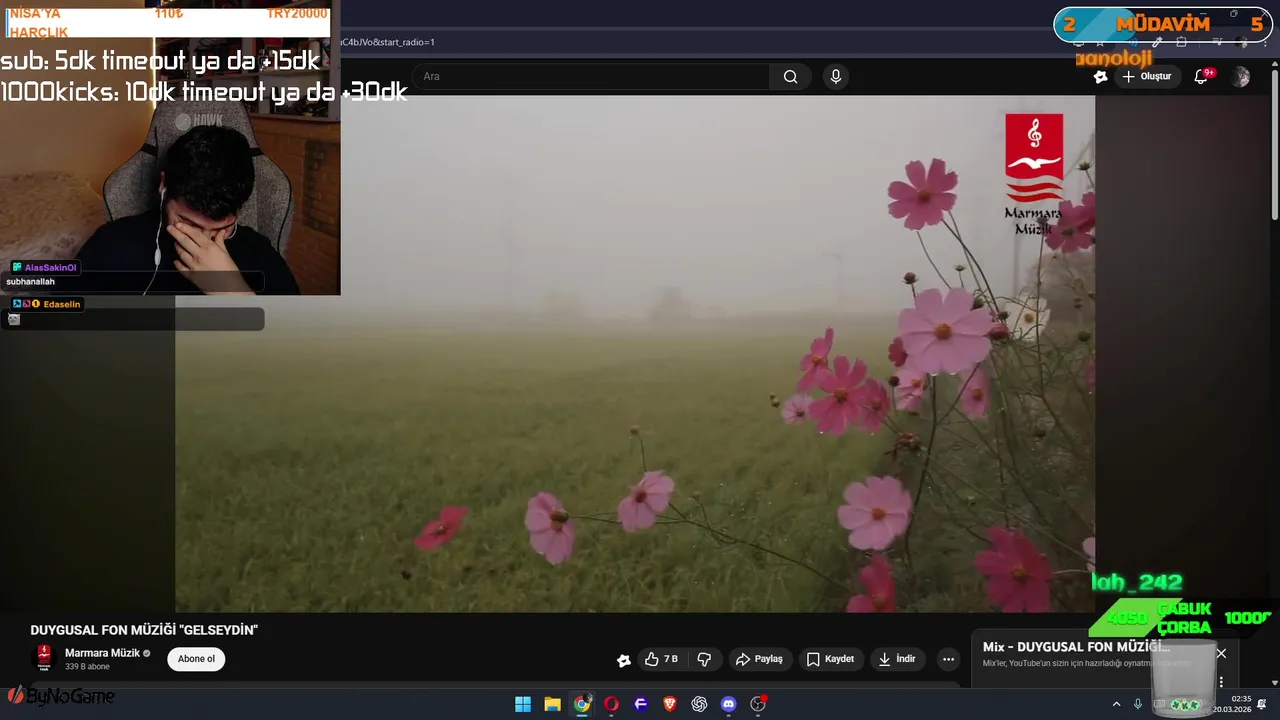This screenshot has height=720, width=1280.
Task: Click the 339 B abone subscriber count
Action: [87, 667]
